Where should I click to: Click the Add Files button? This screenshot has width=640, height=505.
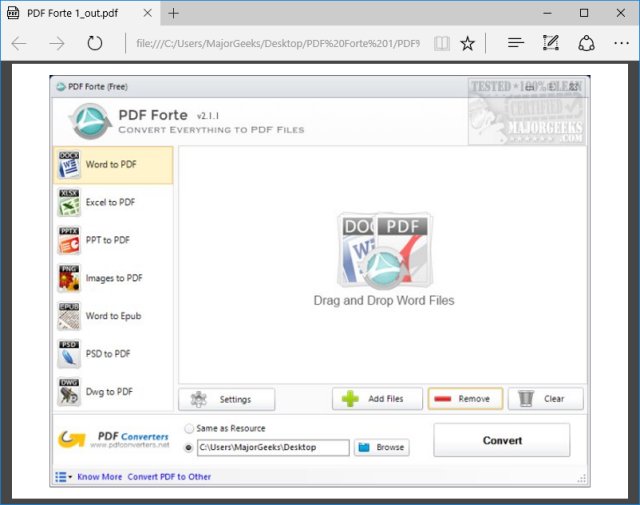[377, 399]
